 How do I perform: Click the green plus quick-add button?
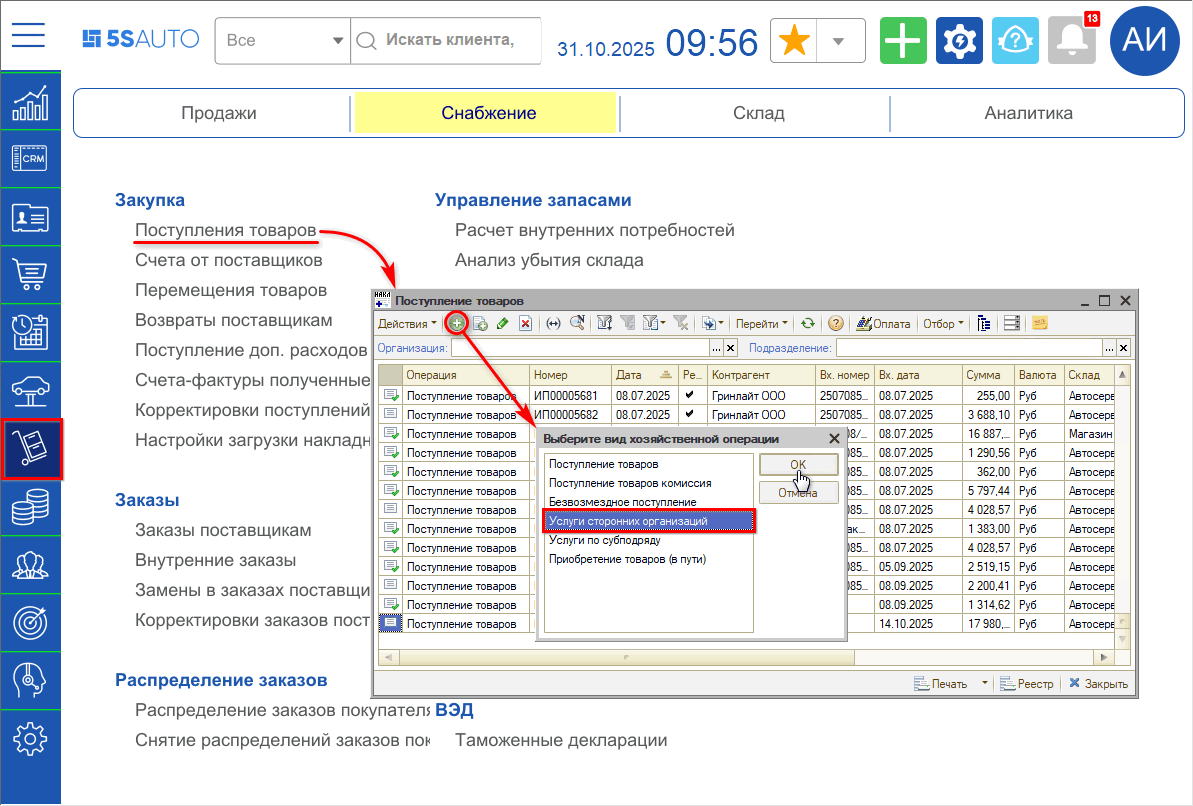903,41
